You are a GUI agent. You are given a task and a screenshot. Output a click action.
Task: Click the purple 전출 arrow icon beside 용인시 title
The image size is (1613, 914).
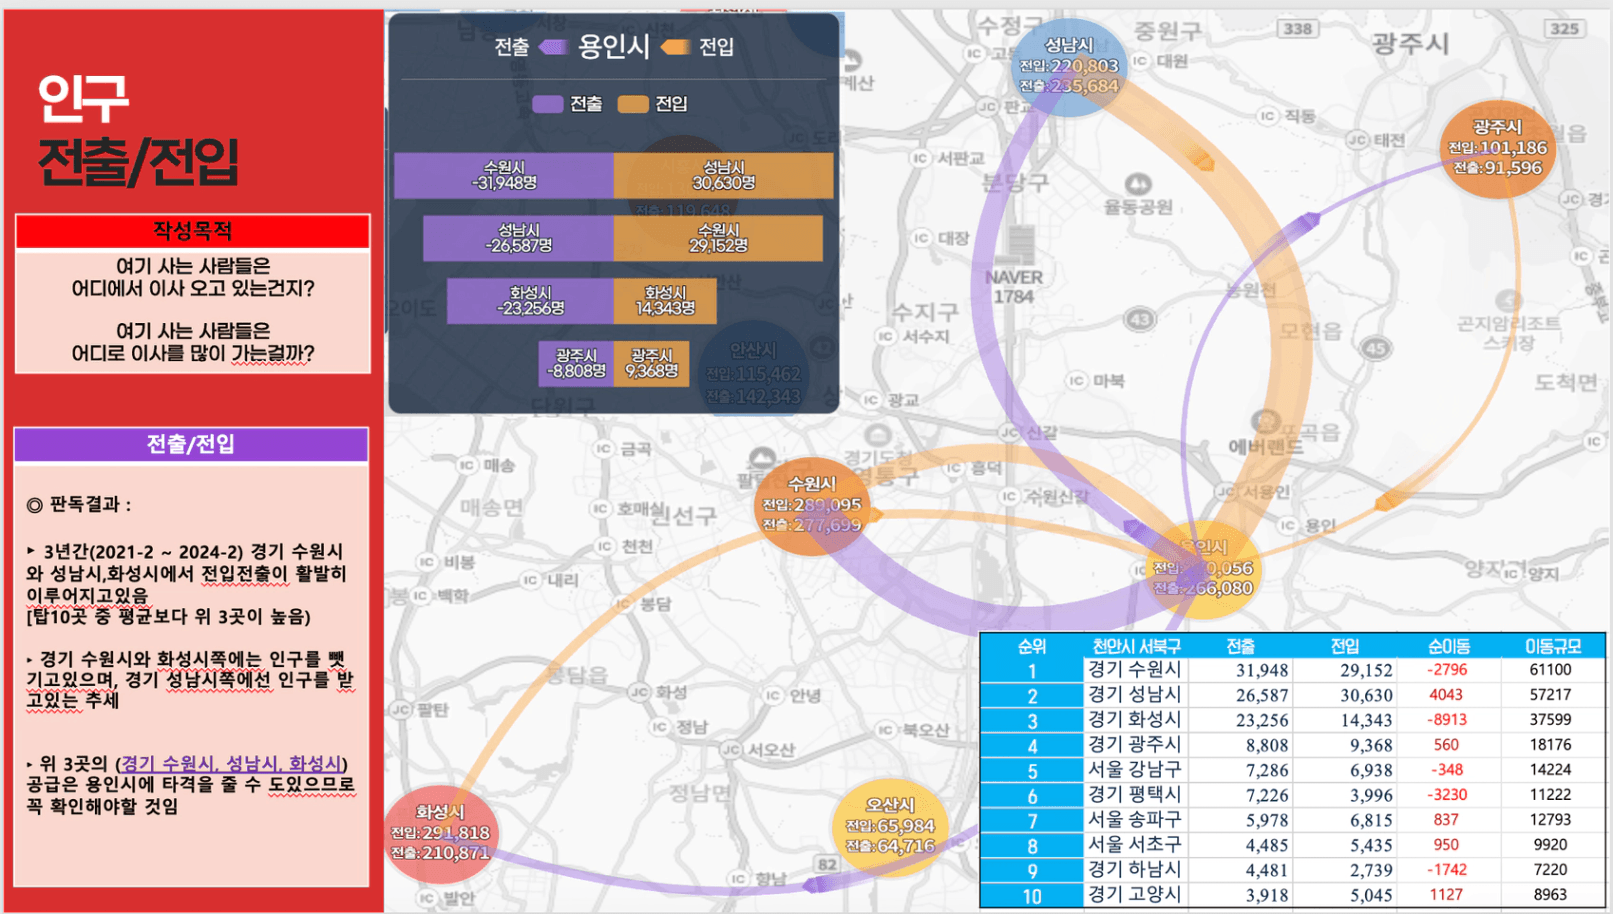pos(553,46)
